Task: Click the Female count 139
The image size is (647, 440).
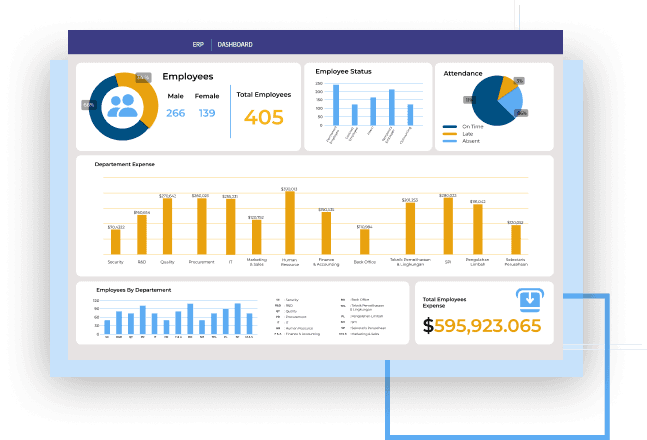Action: pos(207,113)
